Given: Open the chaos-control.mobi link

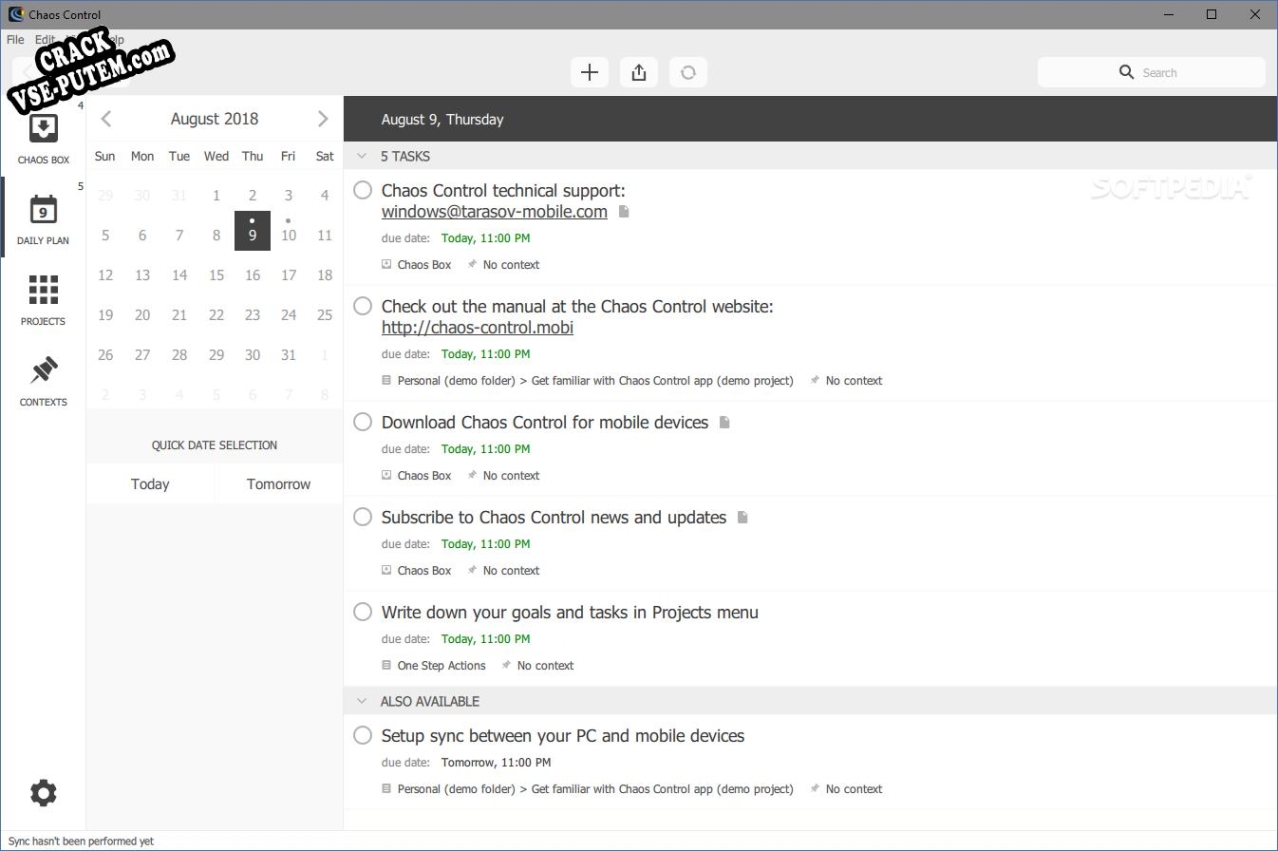Looking at the screenshot, I should tap(477, 328).
